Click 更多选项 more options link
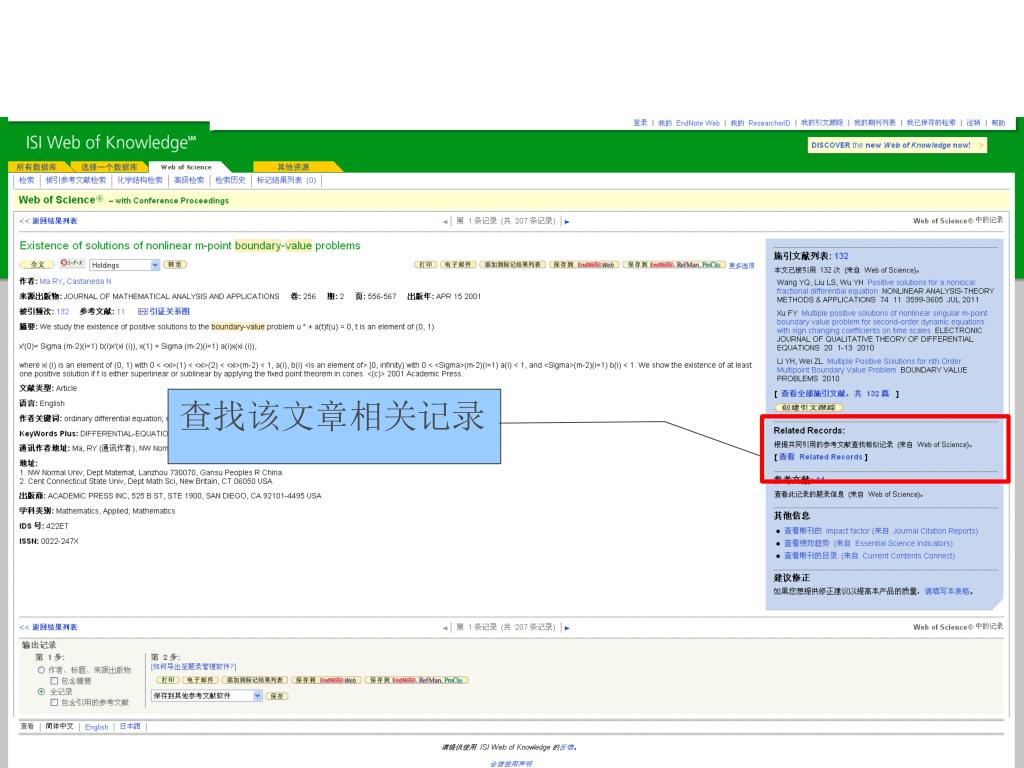The image size is (1024, 768). 741,266
